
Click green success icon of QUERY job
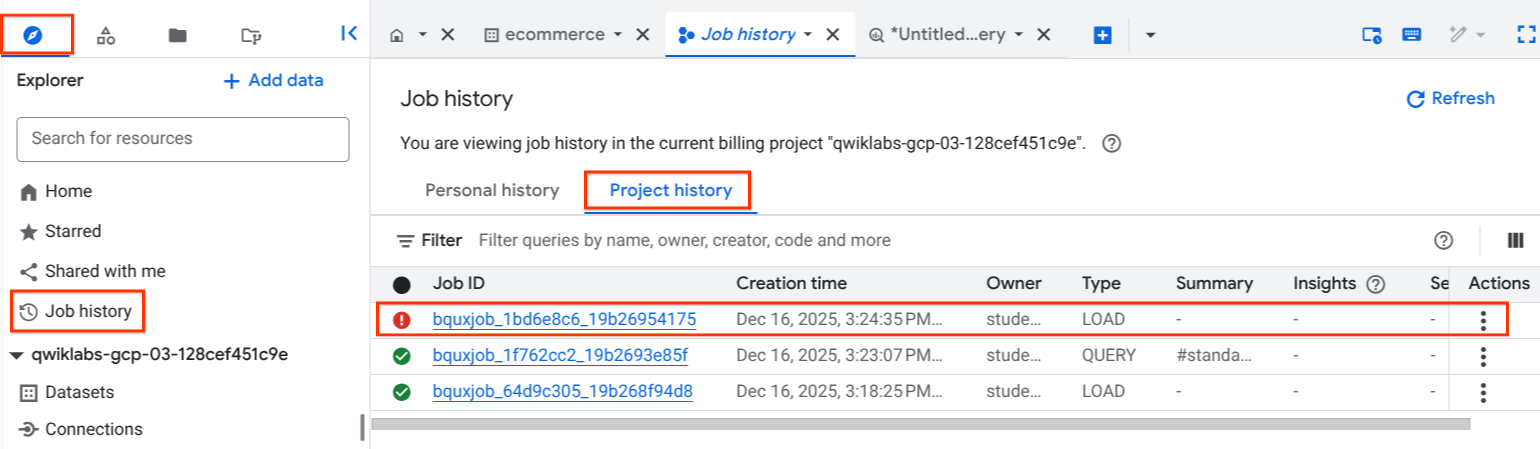click(401, 355)
